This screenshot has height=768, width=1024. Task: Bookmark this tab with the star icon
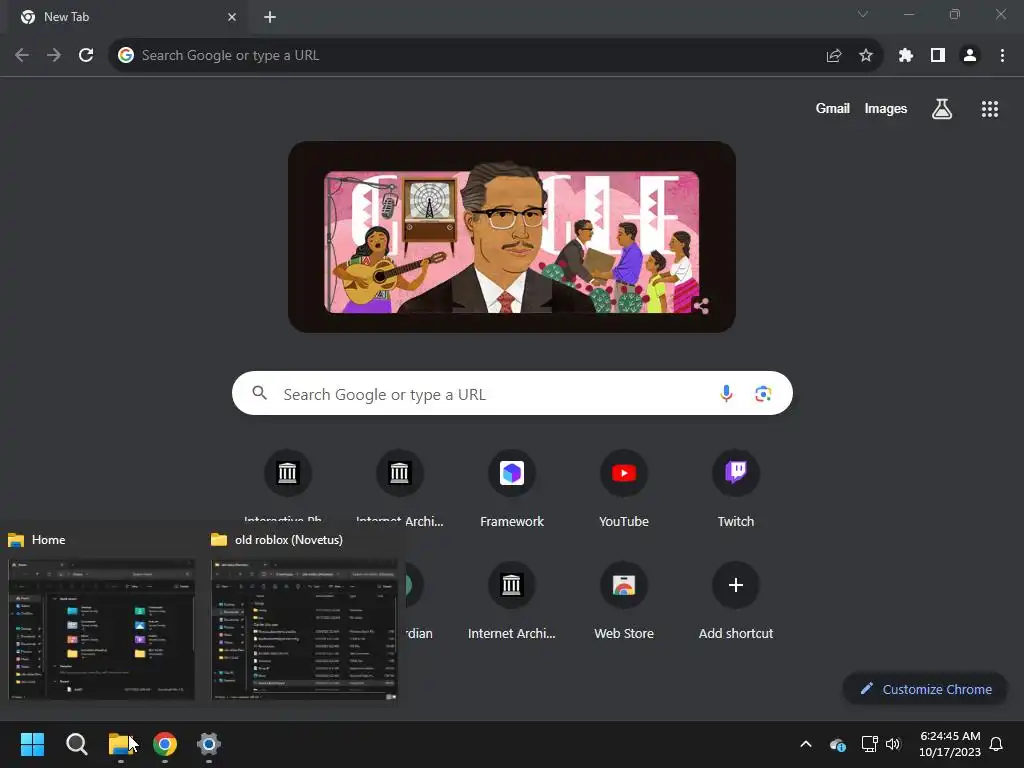(x=866, y=56)
